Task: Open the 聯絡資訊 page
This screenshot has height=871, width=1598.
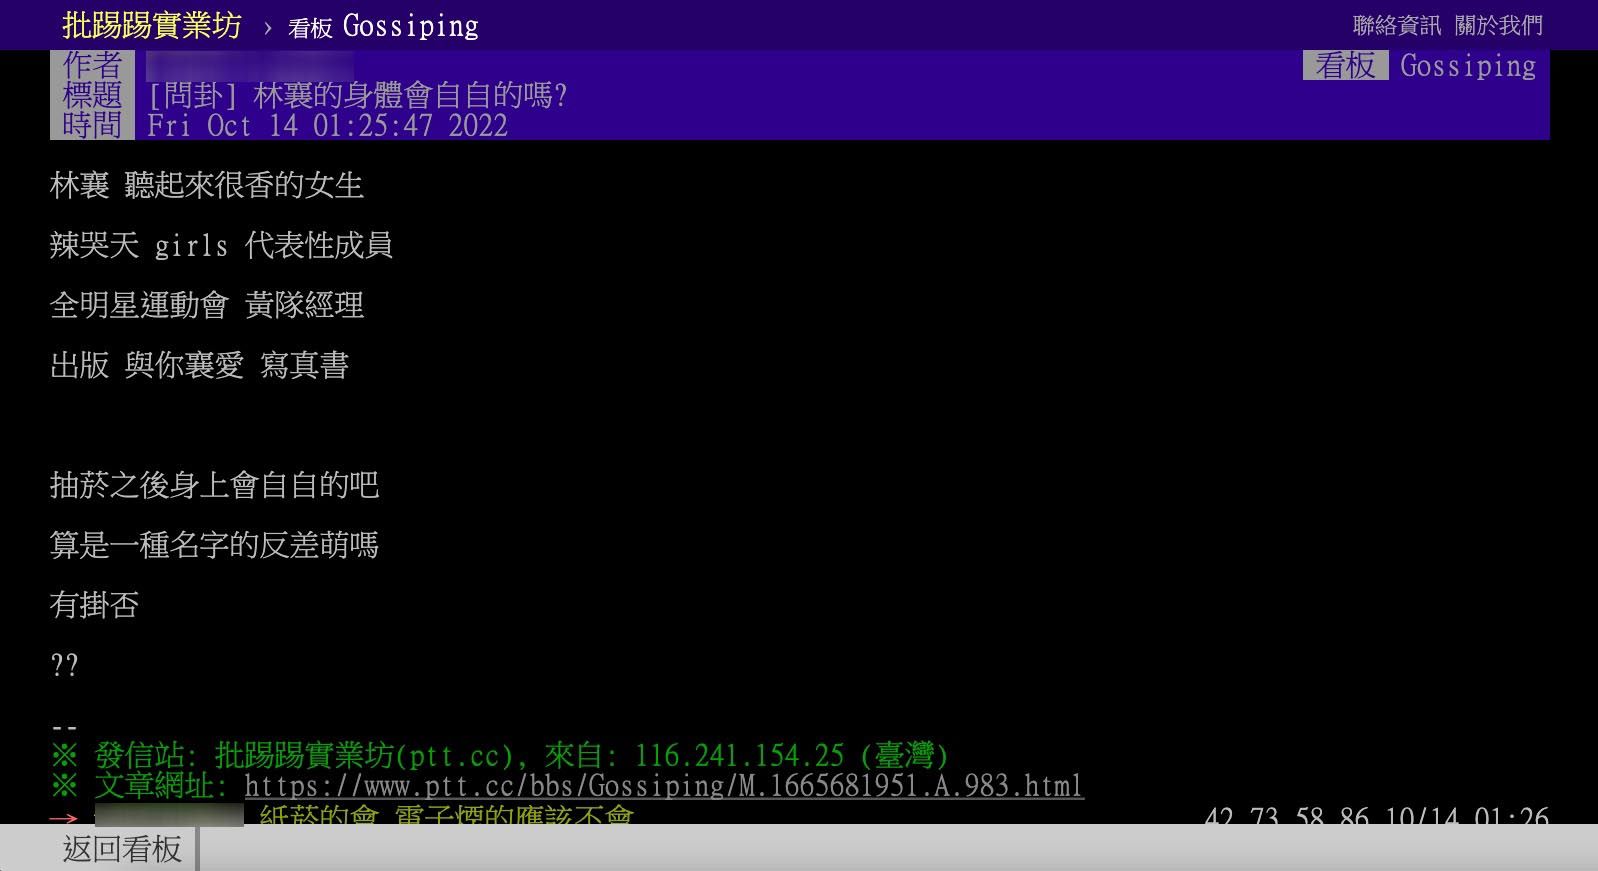Action: (x=1396, y=25)
